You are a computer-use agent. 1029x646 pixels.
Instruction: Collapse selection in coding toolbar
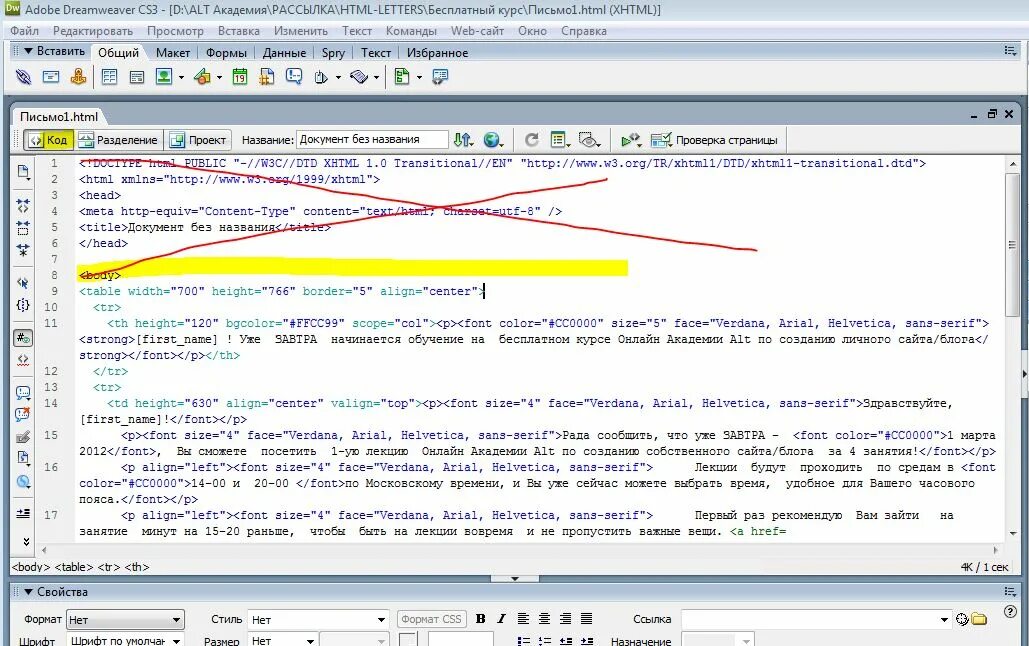tap(23, 228)
